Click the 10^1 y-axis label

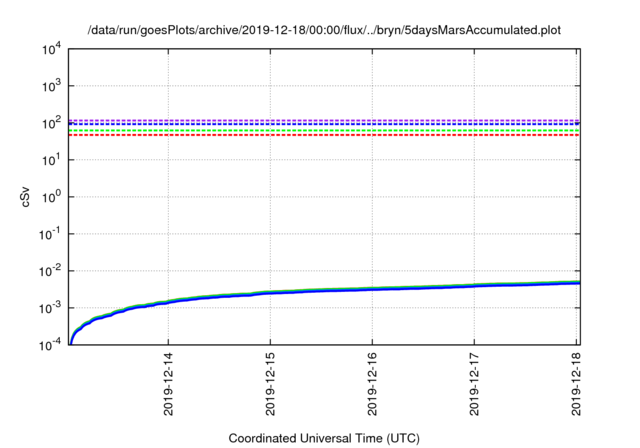click(x=52, y=160)
